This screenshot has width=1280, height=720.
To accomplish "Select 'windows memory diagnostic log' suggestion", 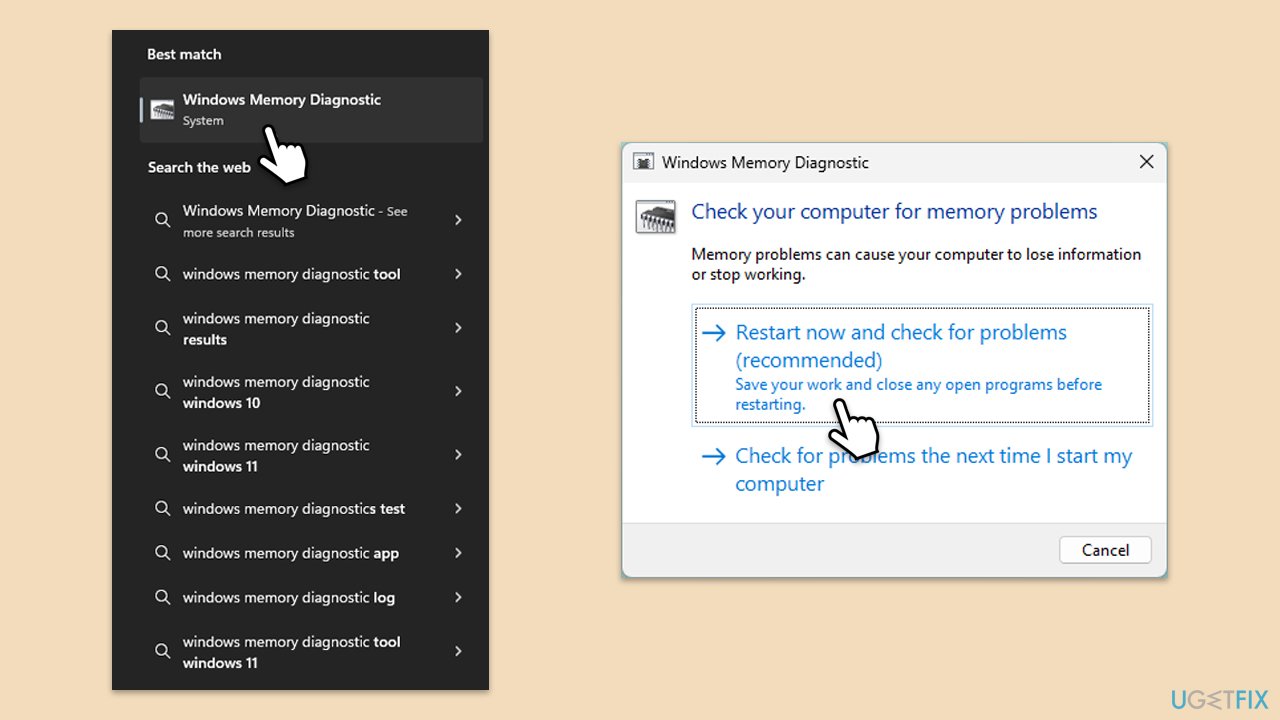I will tap(311, 597).
